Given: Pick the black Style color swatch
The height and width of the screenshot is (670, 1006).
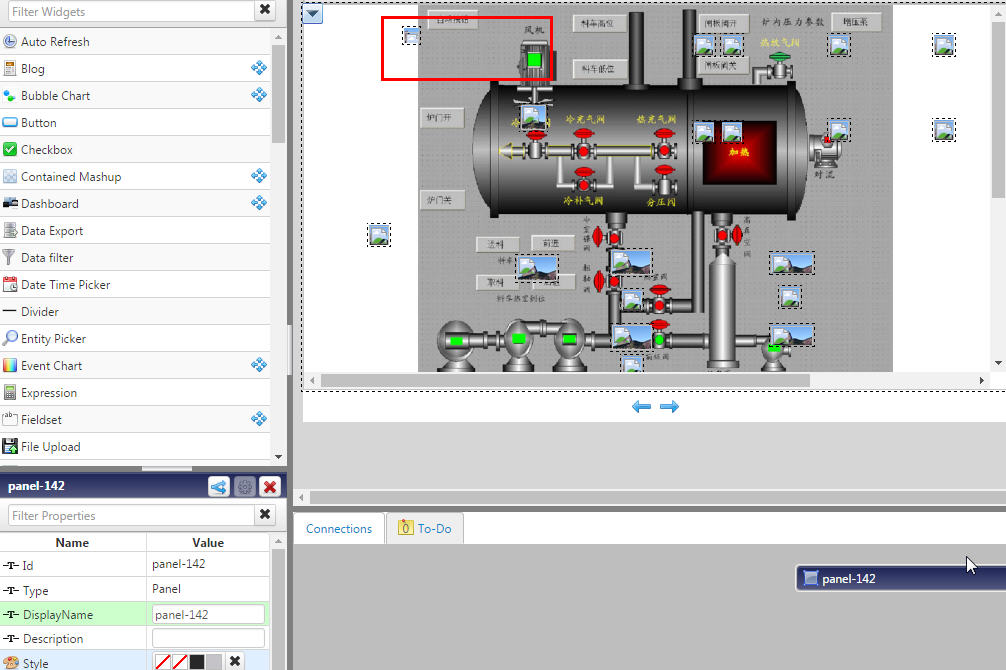Looking at the screenshot, I should 197,662.
